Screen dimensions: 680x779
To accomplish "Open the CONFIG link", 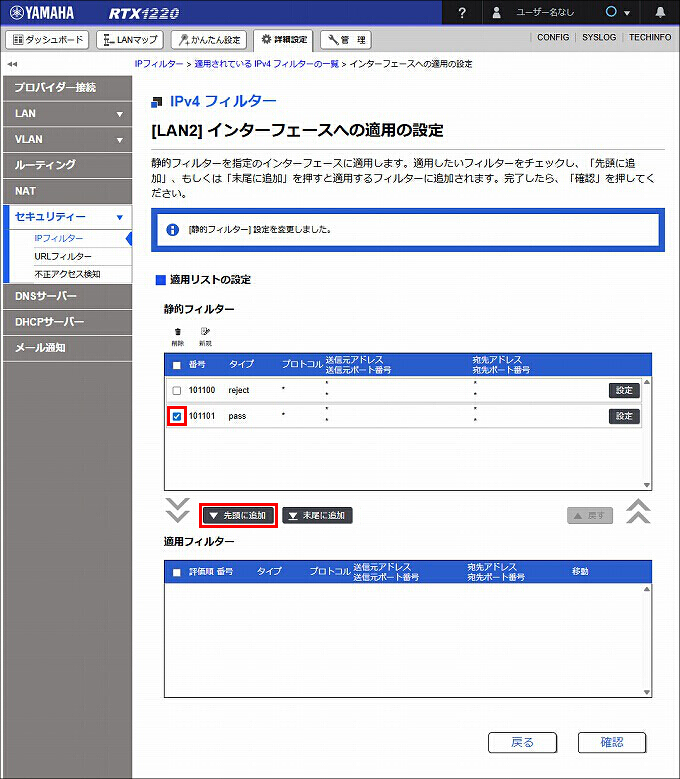I will tap(553, 37).
